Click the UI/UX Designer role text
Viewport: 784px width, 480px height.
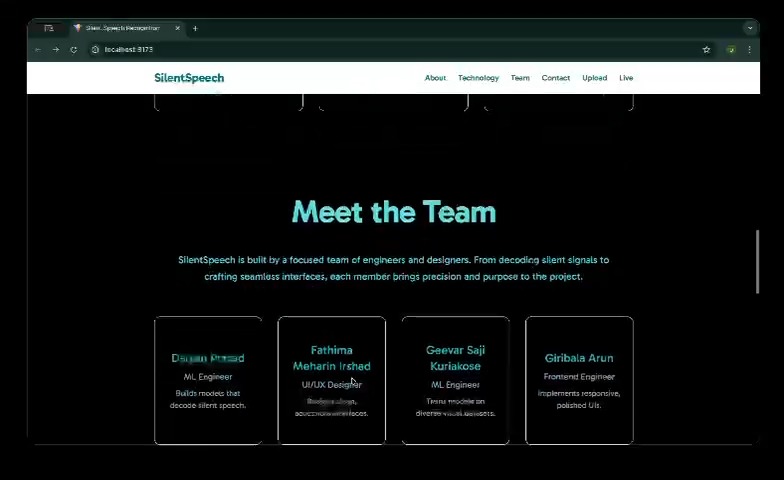click(x=332, y=385)
